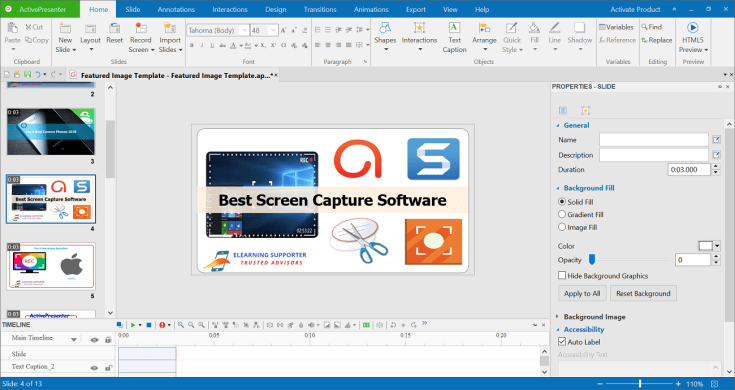Image resolution: width=735 pixels, height=390 pixels.
Task: Increase font size with grow icon
Action: click(284, 30)
